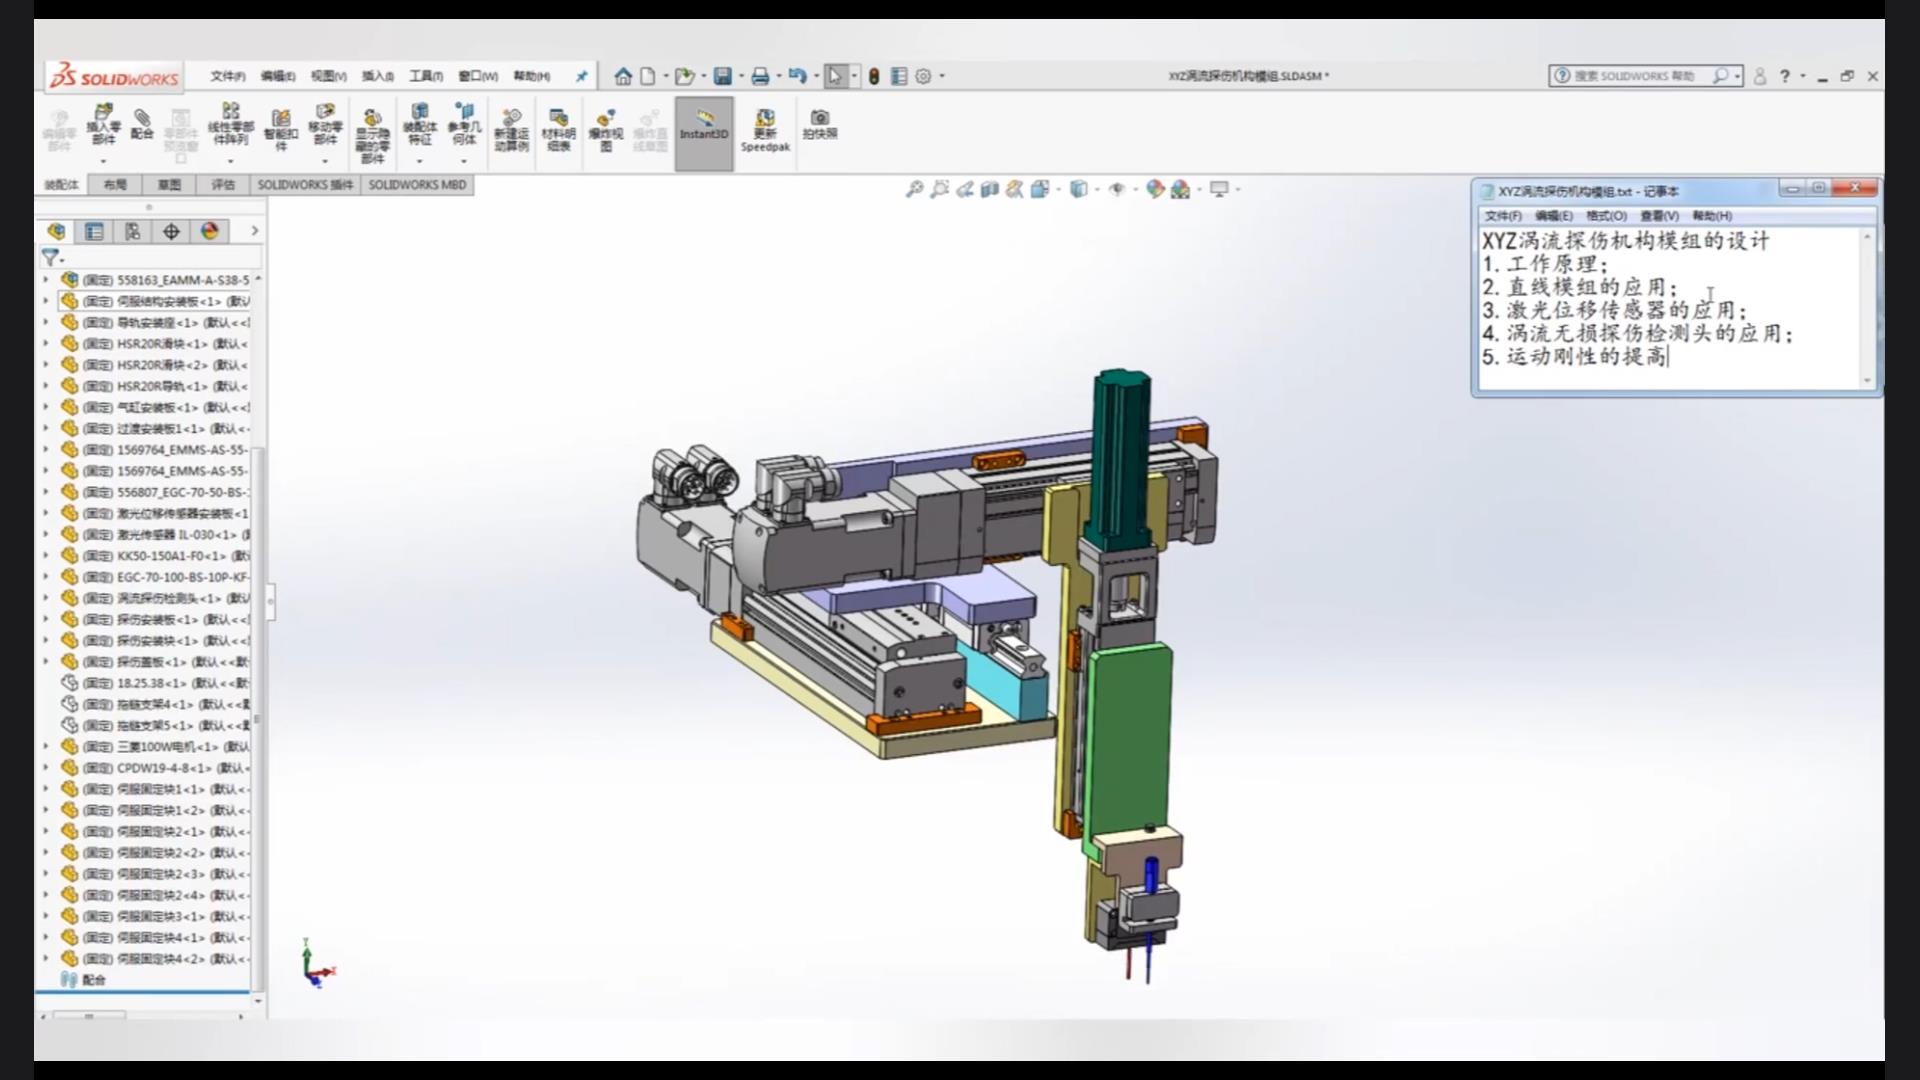This screenshot has height=1080, width=1920.
Task: Click the Rebuild traffic light icon
Action: pos(874,76)
